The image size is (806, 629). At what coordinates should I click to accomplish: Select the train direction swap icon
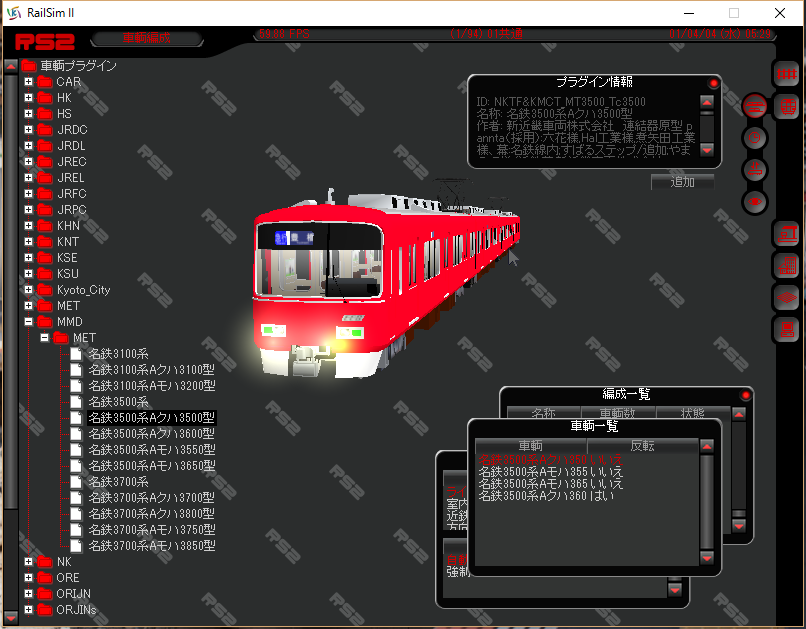pyautogui.click(x=755, y=170)
